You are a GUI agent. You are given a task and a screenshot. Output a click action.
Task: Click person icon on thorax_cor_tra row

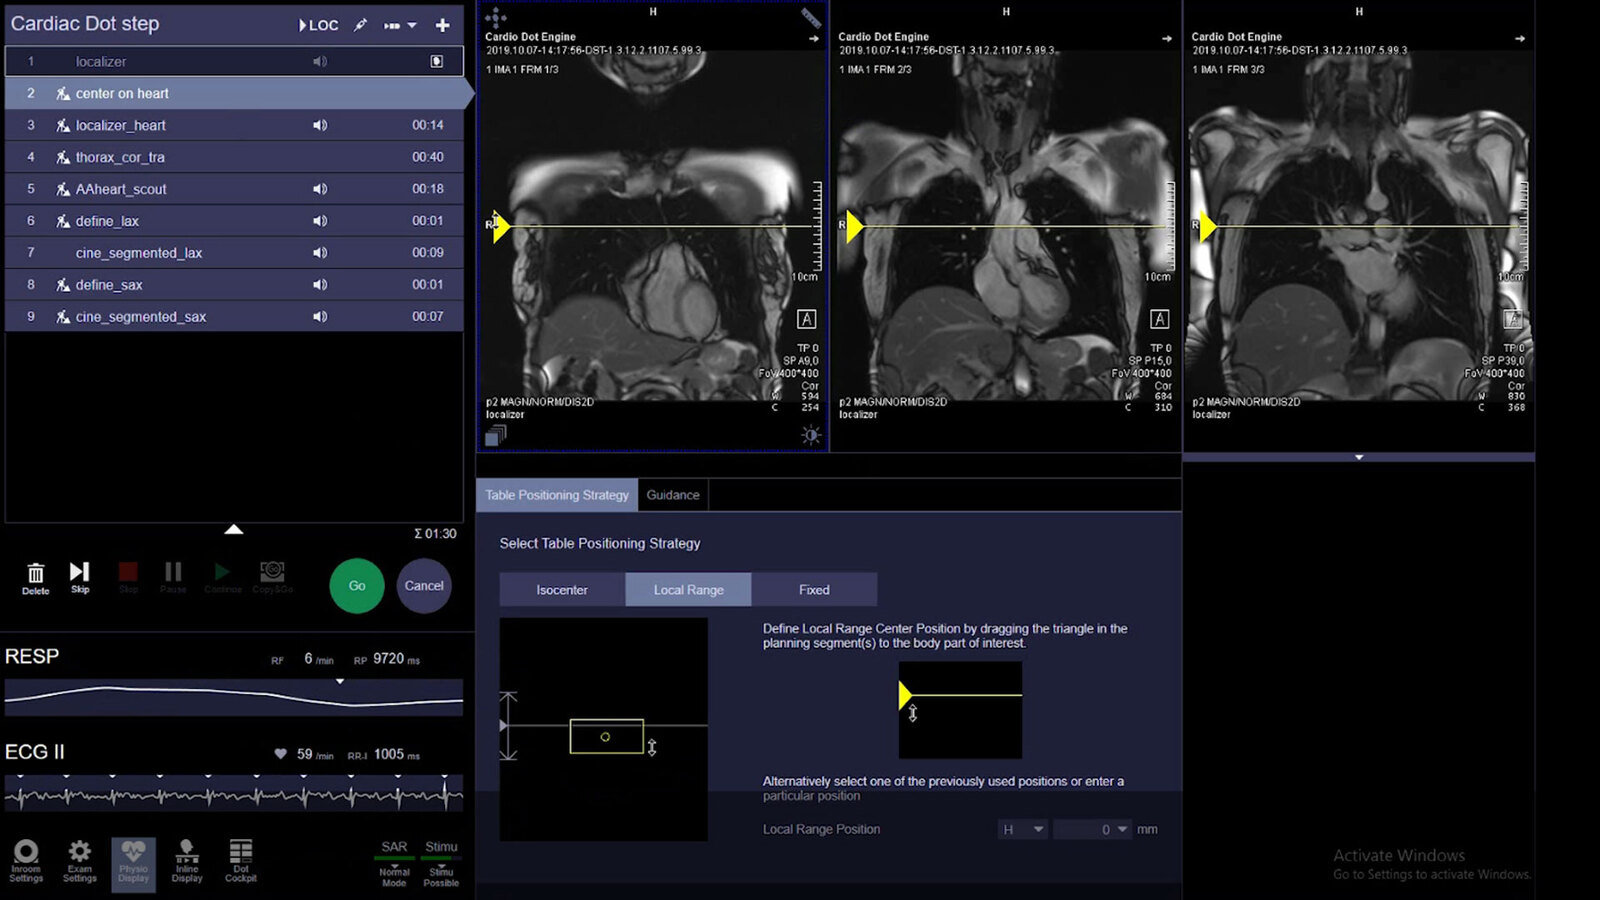[x=63, y=157]
